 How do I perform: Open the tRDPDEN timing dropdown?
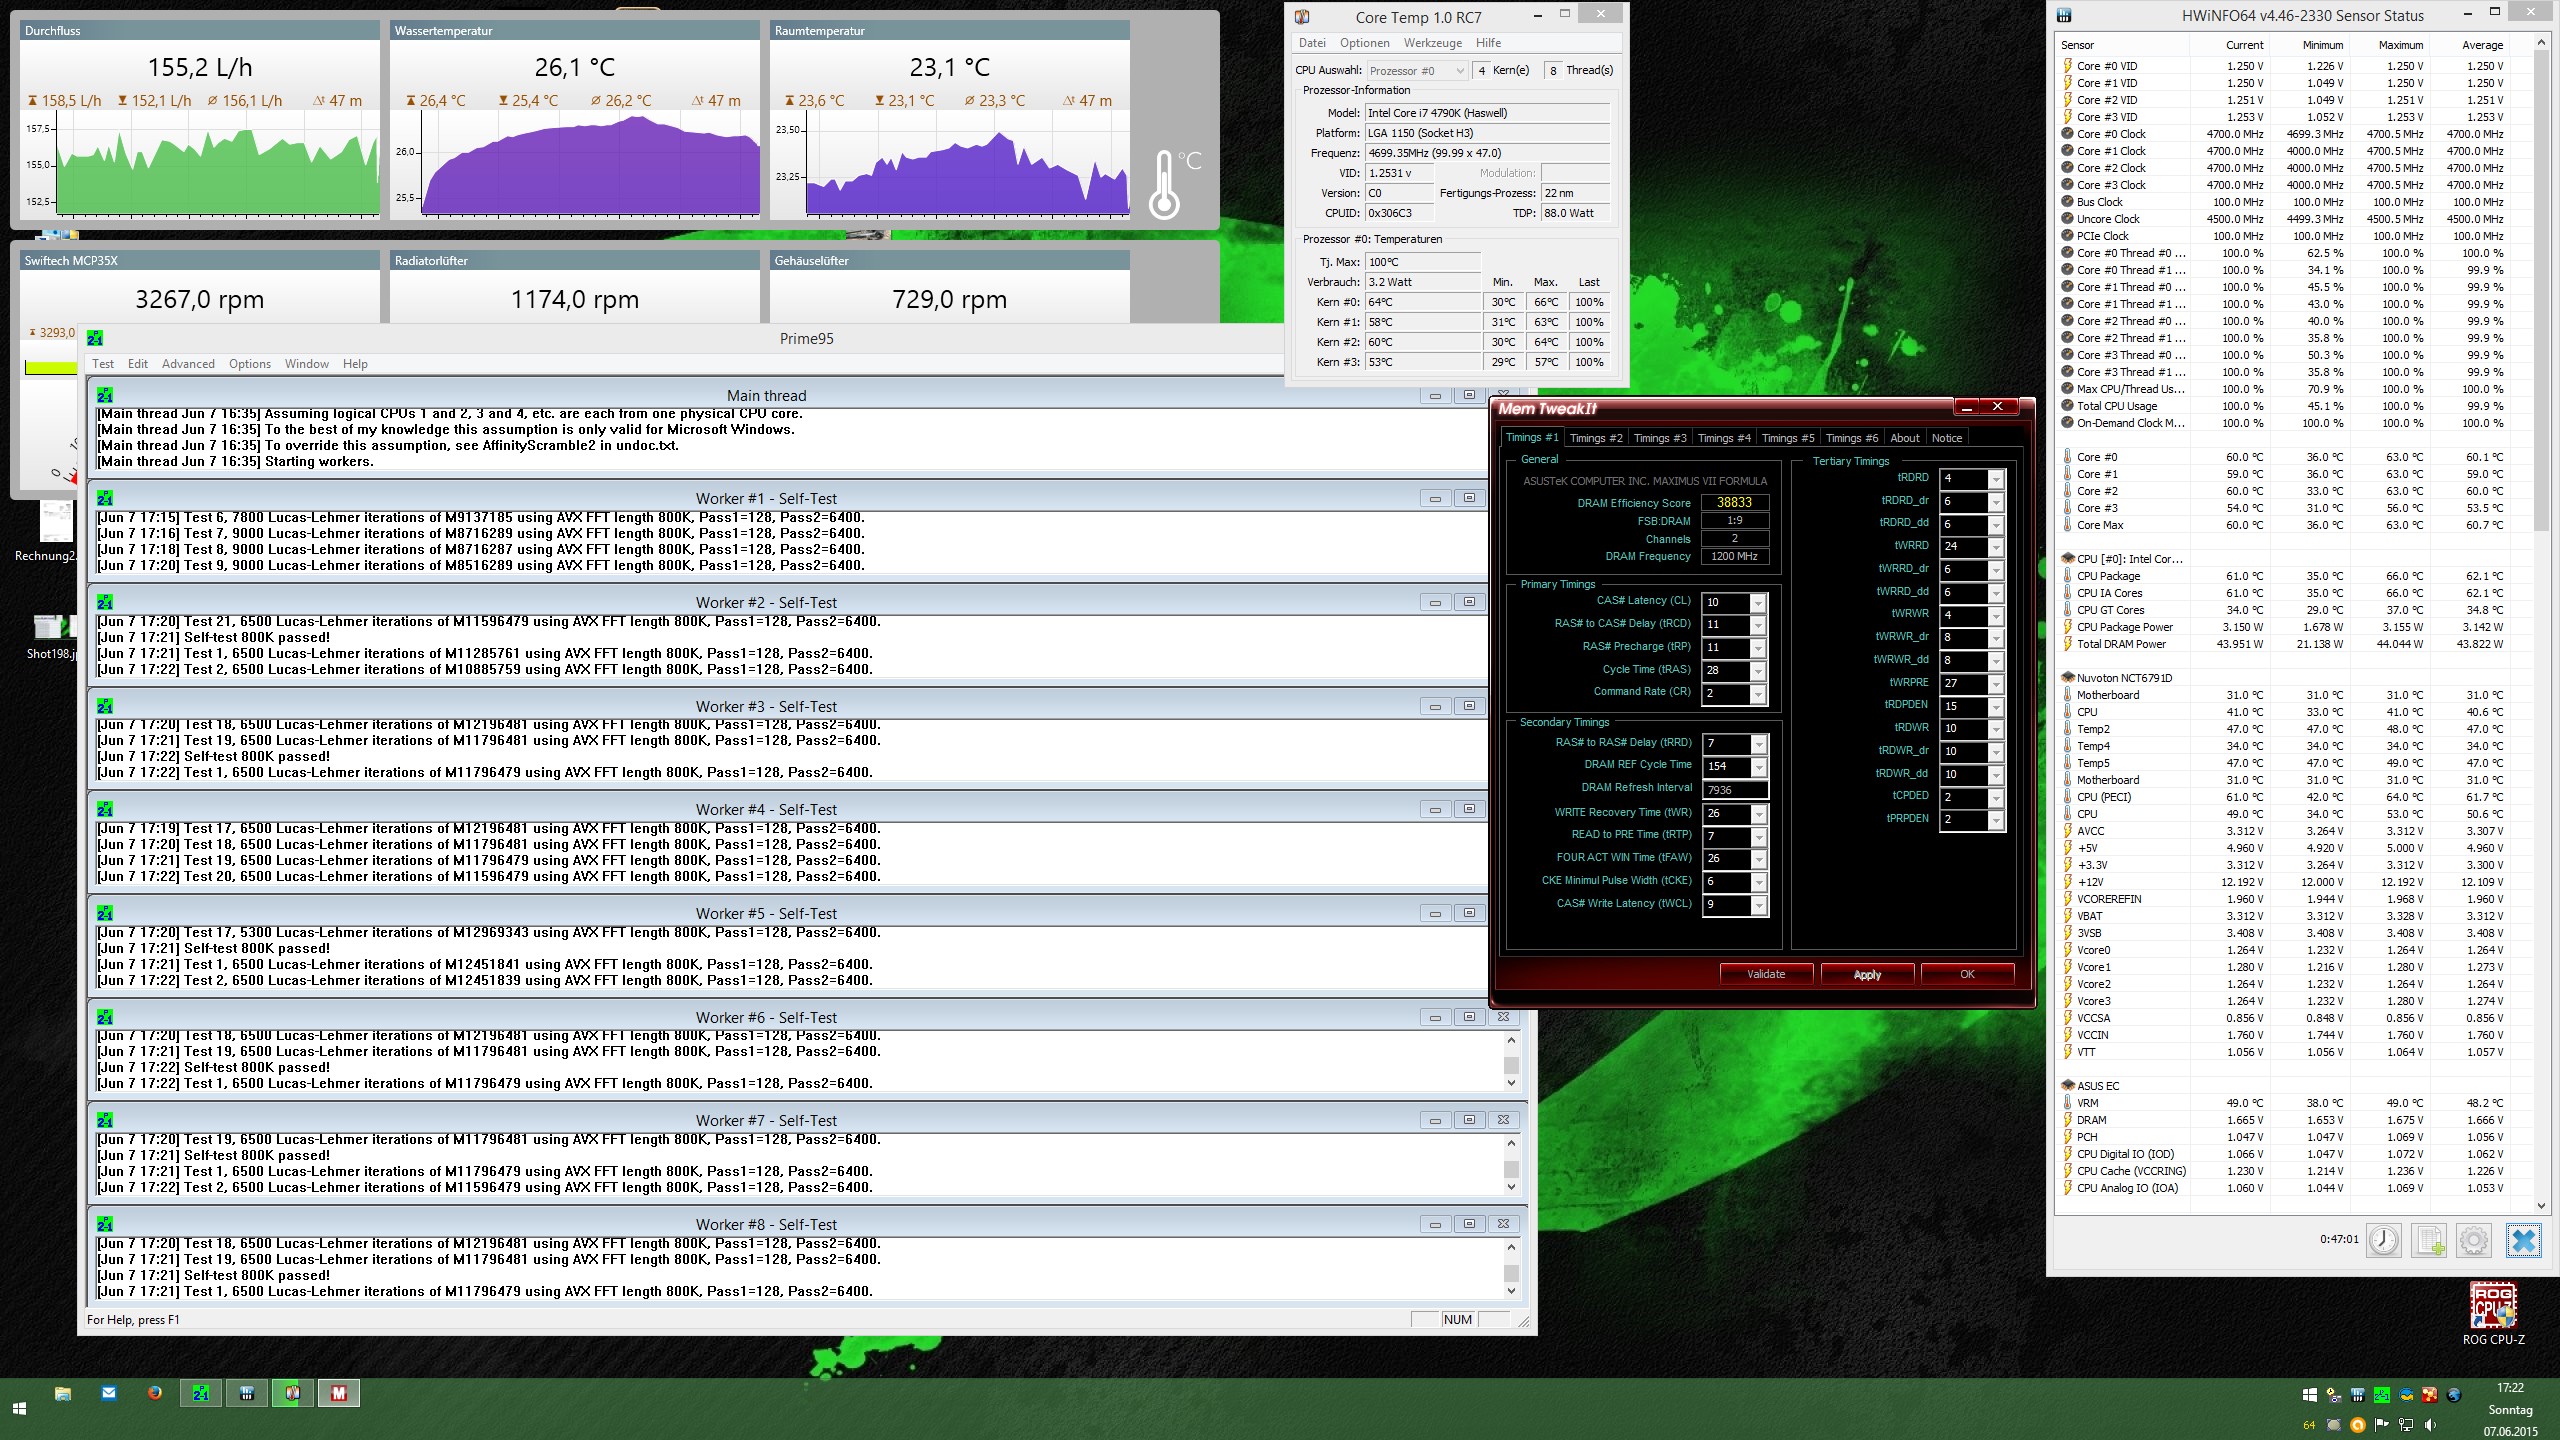coord(1996,706)
